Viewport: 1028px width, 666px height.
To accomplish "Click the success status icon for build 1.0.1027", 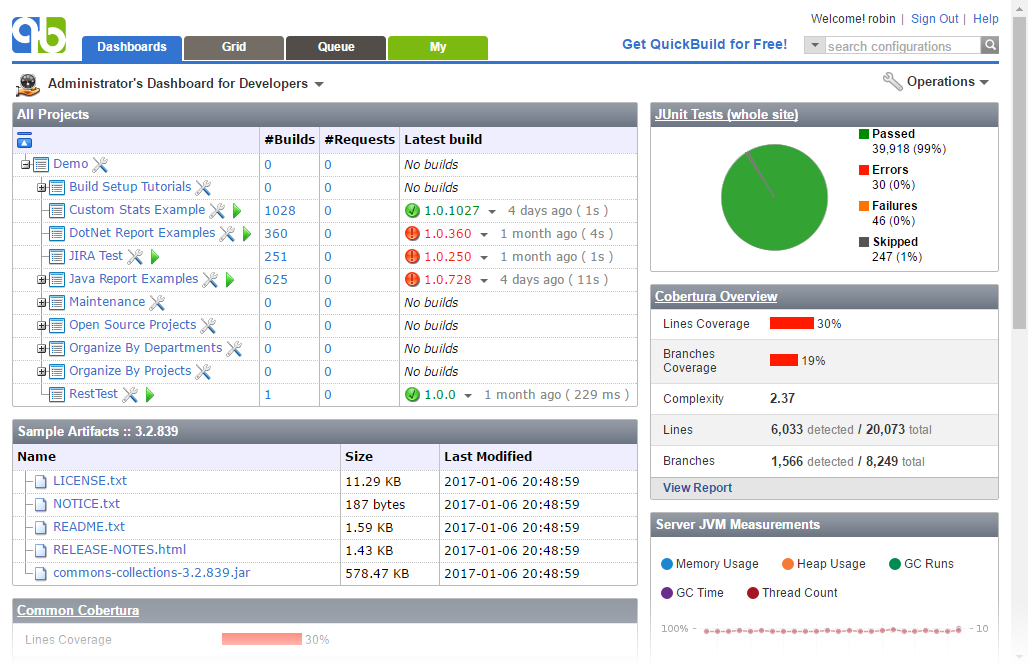I will (x=412, y=210).
